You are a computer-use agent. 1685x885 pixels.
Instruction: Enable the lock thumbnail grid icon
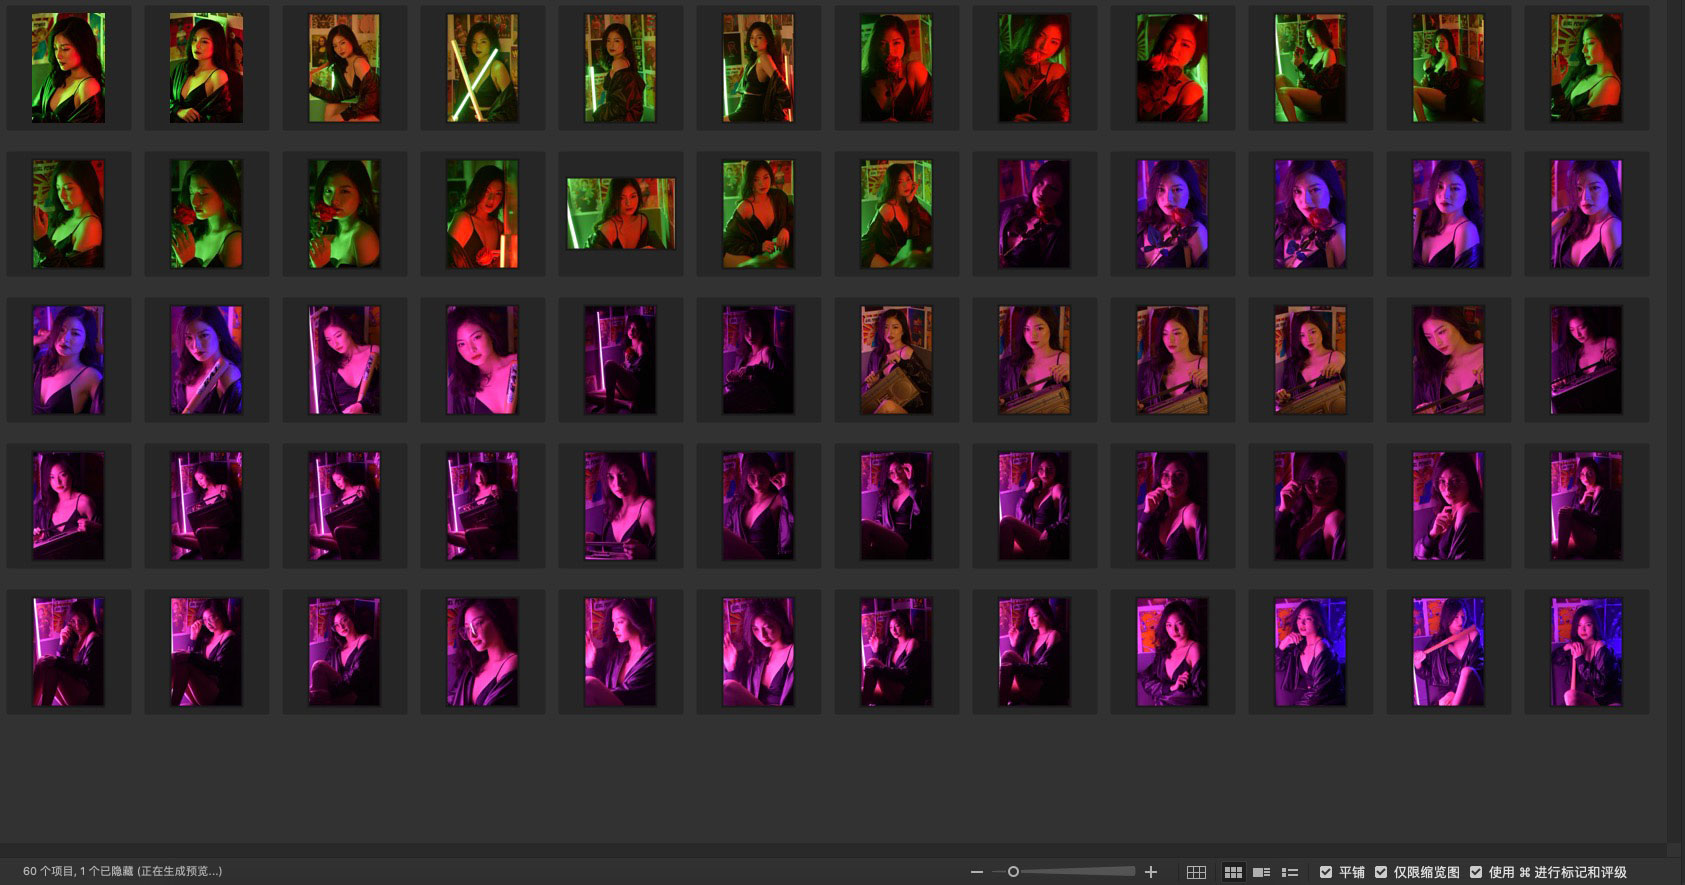point(1196,872)
